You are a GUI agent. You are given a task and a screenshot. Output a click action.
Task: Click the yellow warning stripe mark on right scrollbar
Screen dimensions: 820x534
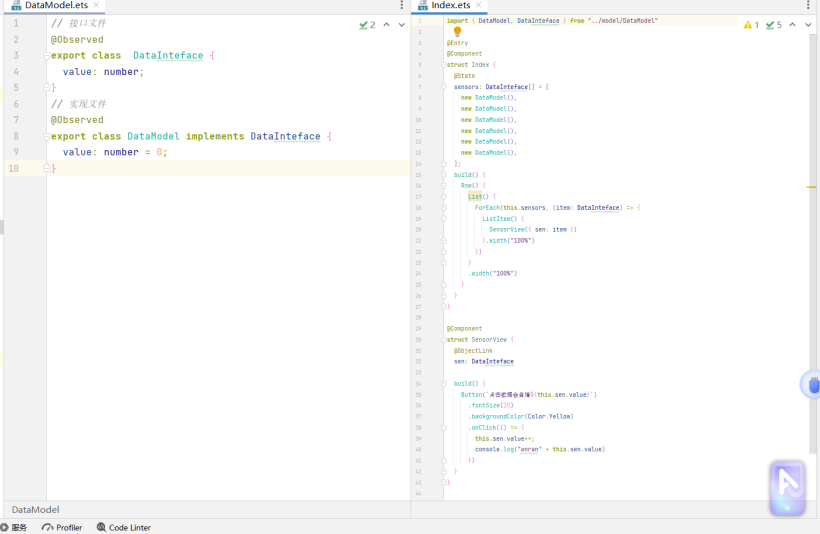tap(811, 187)
